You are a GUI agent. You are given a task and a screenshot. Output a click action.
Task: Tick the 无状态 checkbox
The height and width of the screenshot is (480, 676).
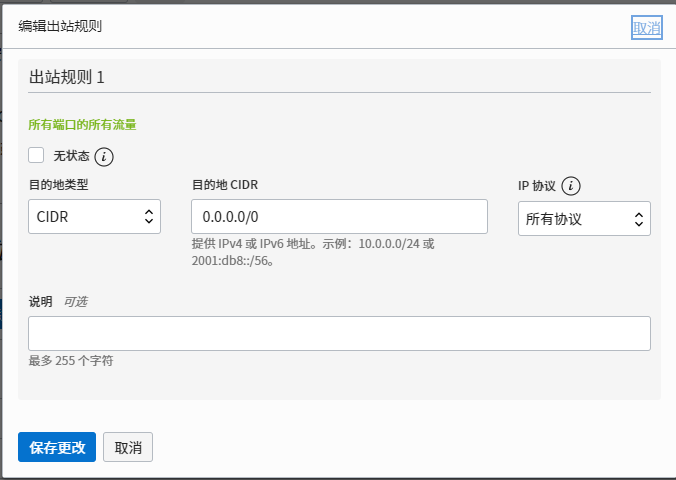pyautogui.click(x=36, y=155)
